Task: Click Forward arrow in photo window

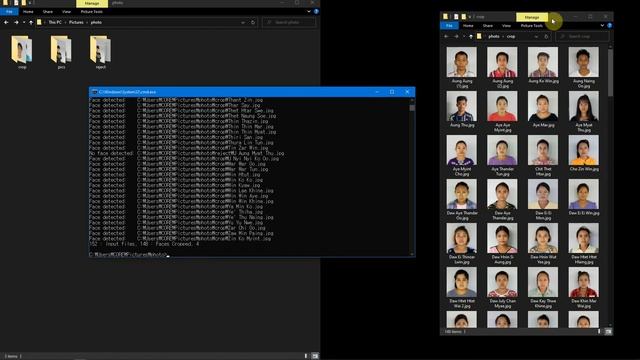Action: [x=16, y=22]
